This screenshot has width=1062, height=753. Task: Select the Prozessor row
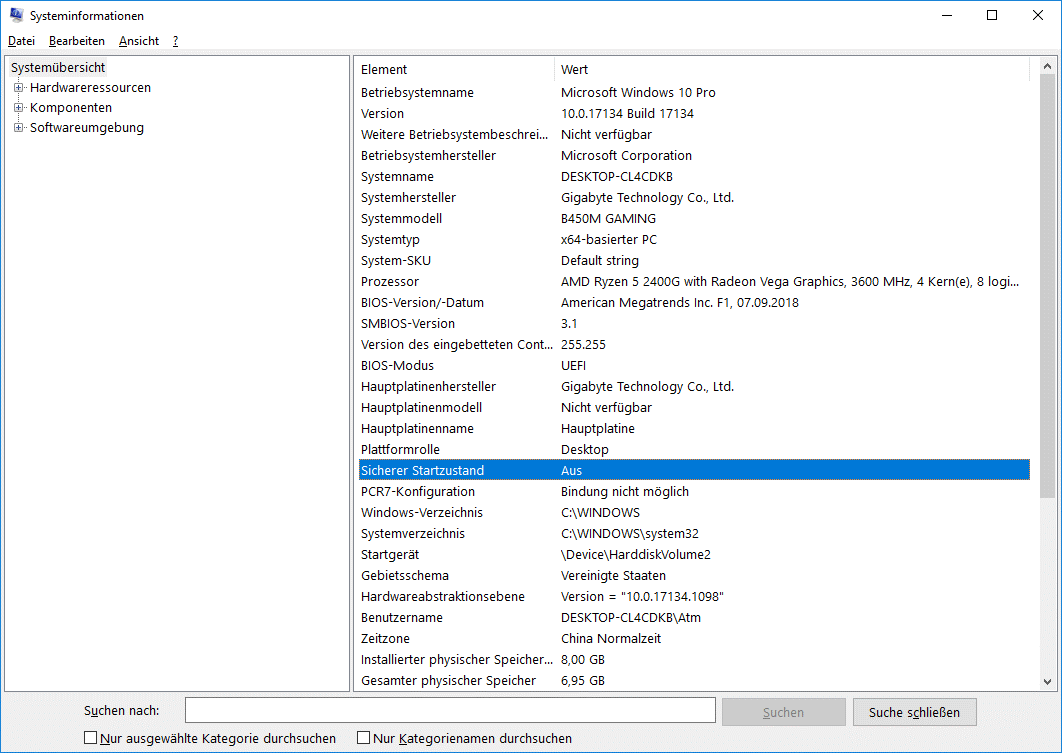tap(694, 282)
